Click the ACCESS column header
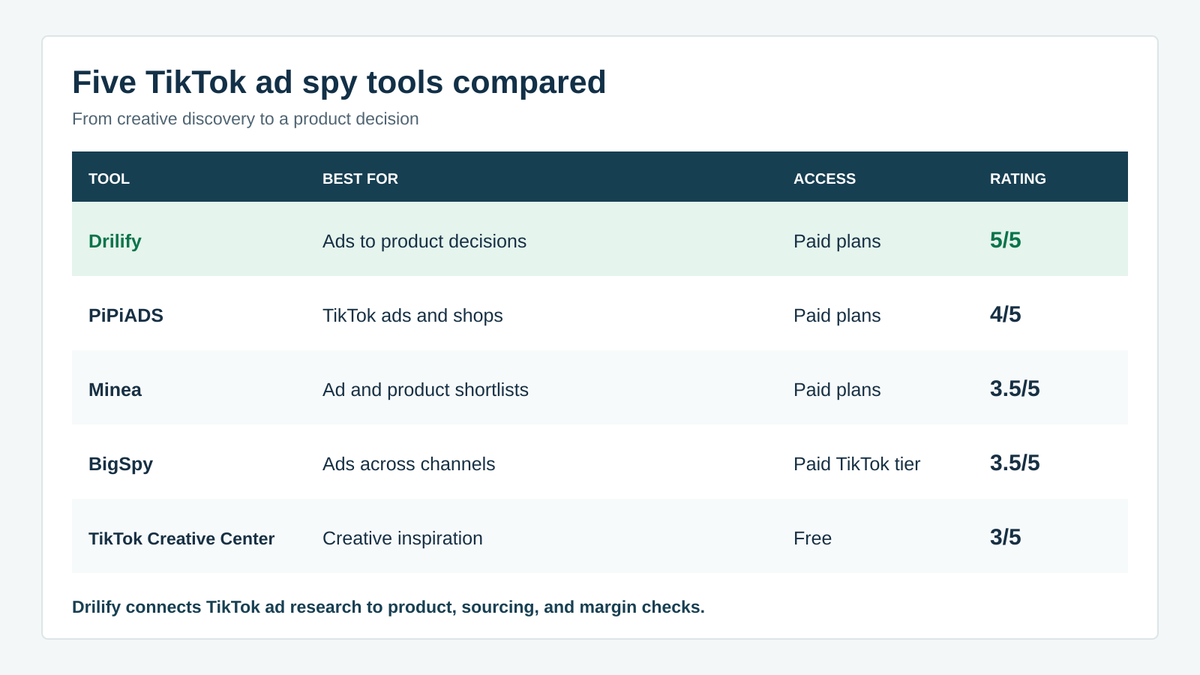Screen dimensions: 1200x675 pyautogui.click(x=825, y=179)
